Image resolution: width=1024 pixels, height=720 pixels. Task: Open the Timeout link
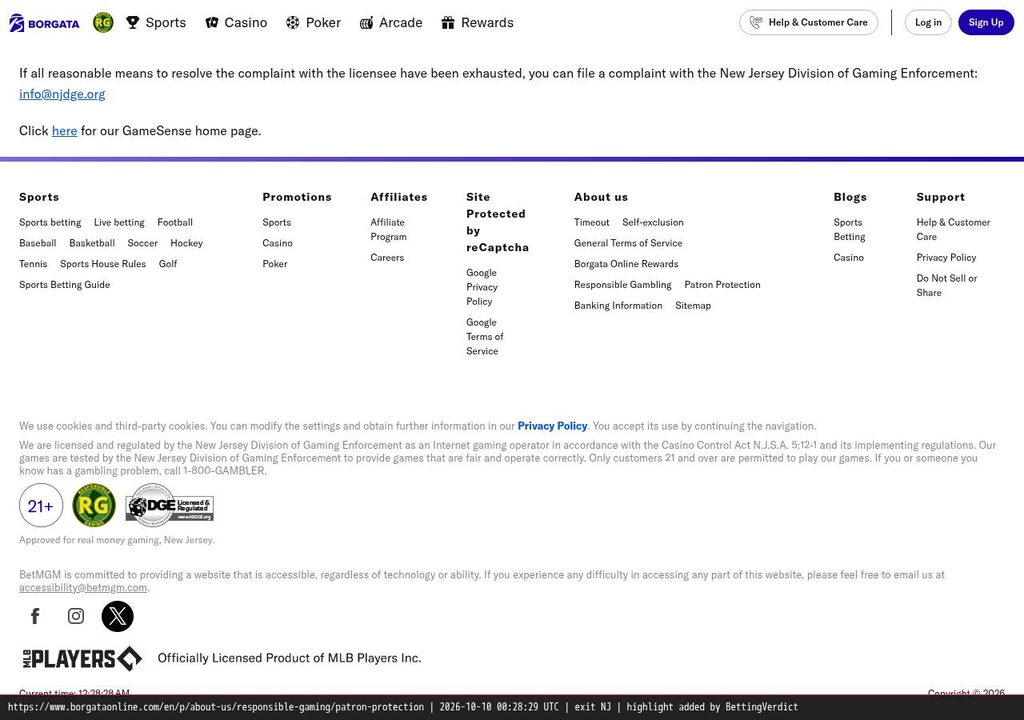coord(592,222)
